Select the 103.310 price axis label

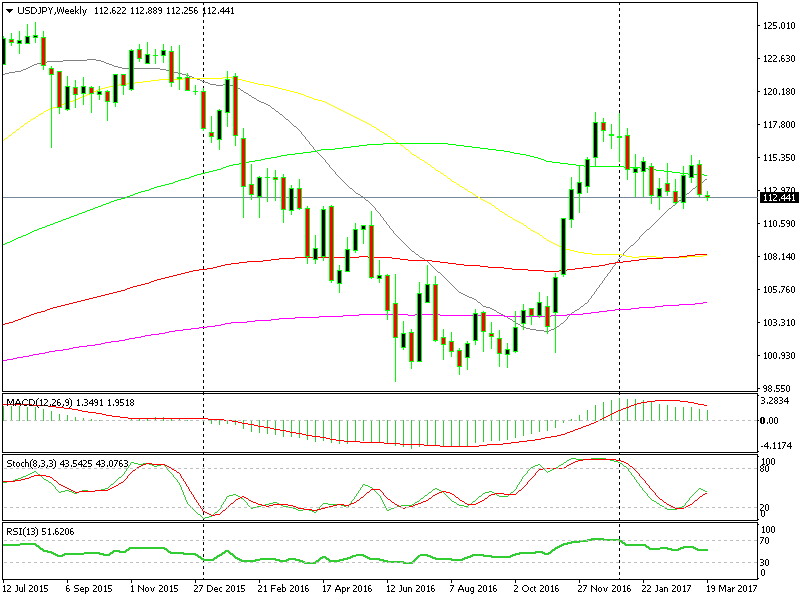coord(779,322)
